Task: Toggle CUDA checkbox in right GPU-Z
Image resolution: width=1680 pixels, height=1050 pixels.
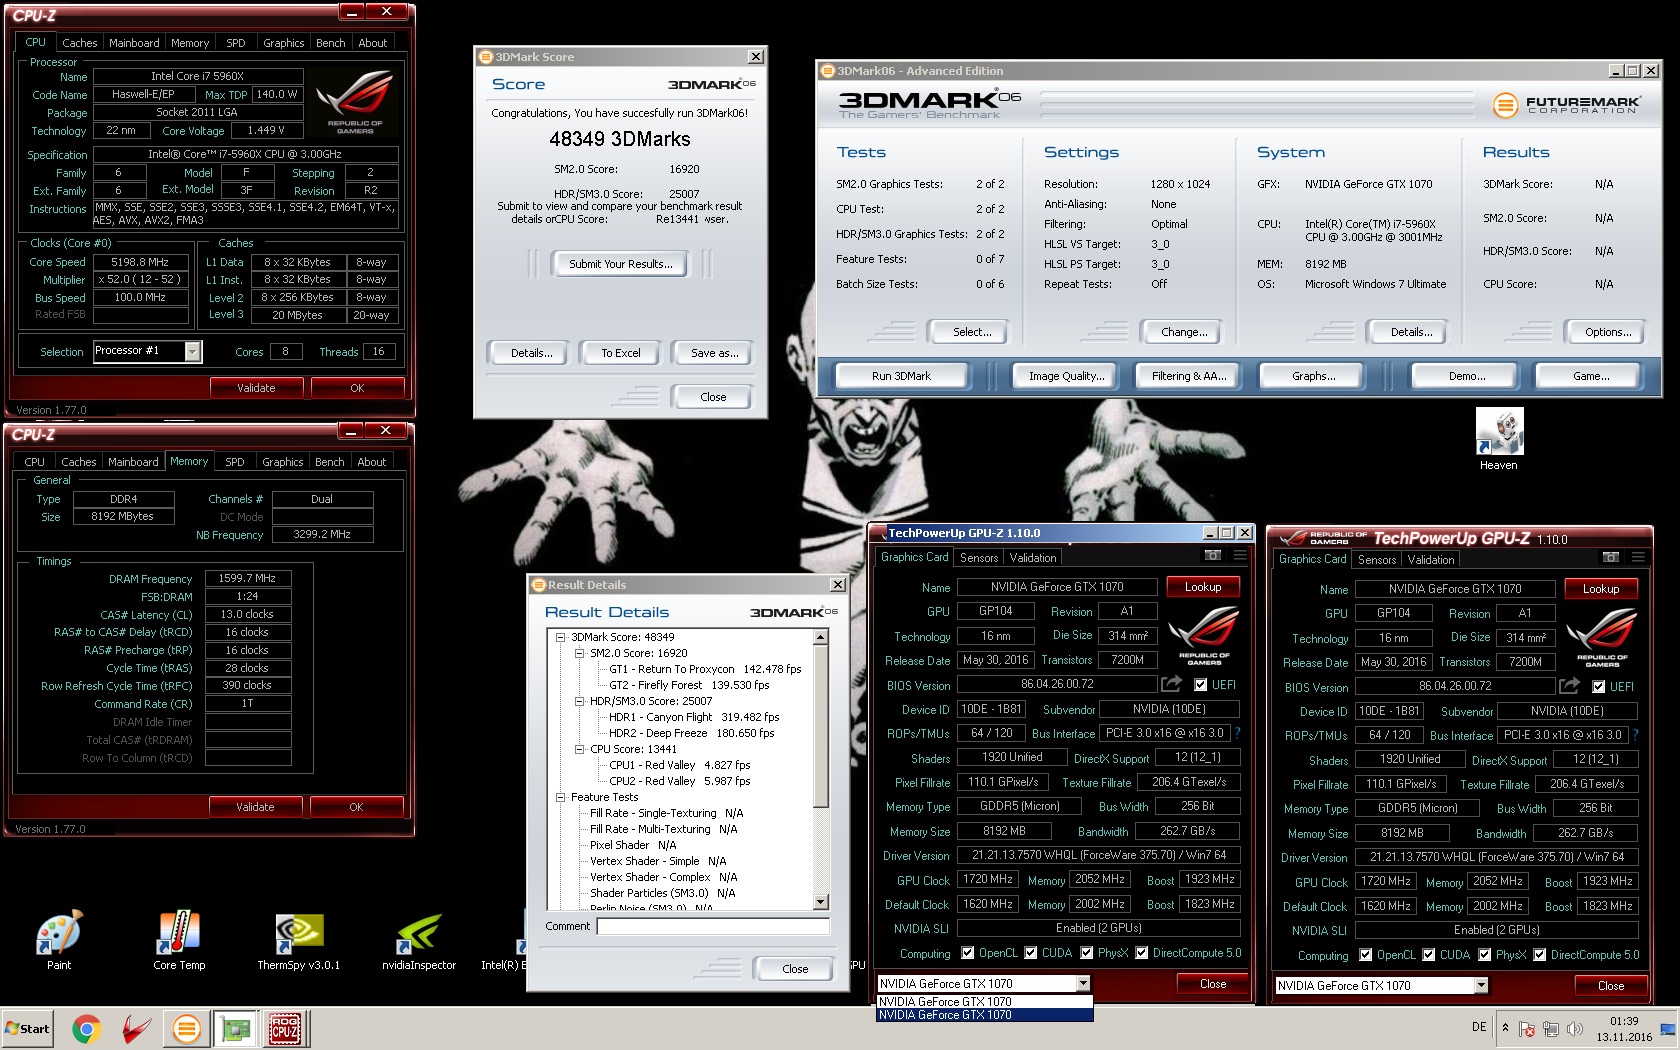Action: 1428,955
